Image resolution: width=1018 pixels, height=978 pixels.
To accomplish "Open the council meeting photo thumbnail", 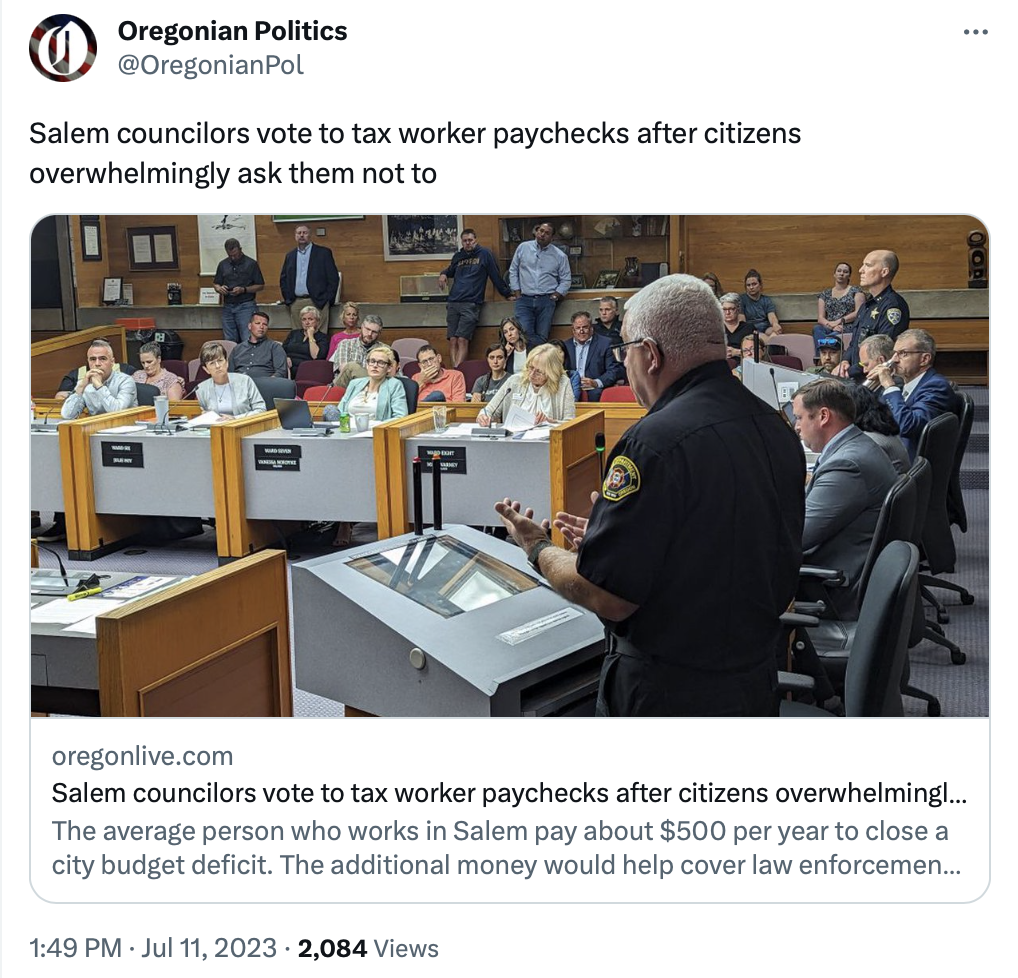I will coord(510,466).
